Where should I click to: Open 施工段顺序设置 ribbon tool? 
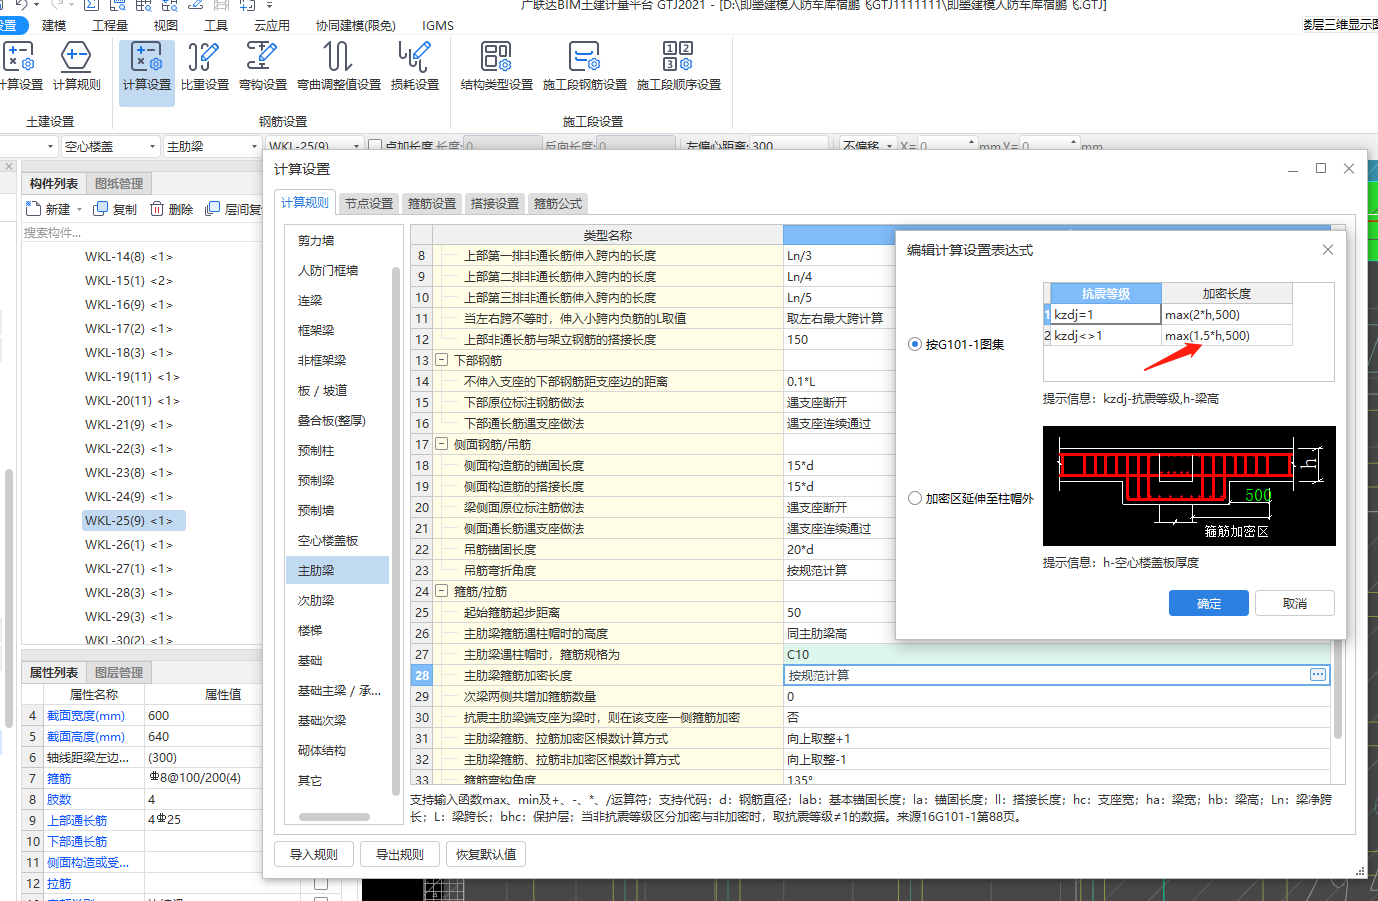click(x=679, y=66)
